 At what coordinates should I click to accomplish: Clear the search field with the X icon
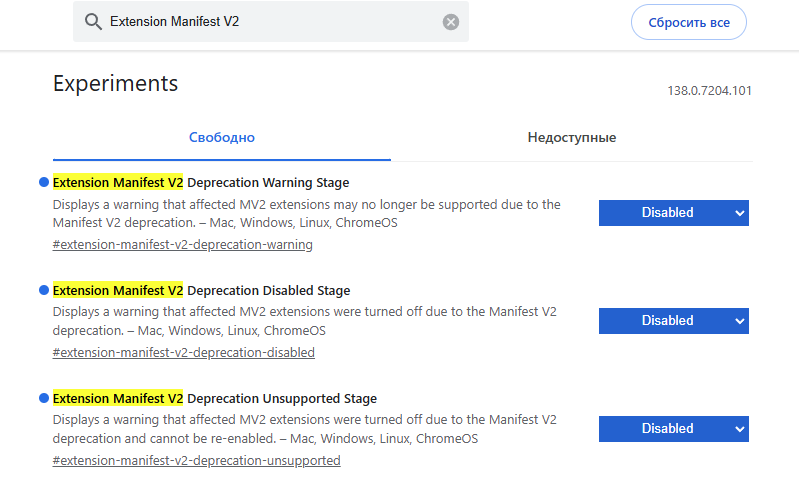coord(450,22)
